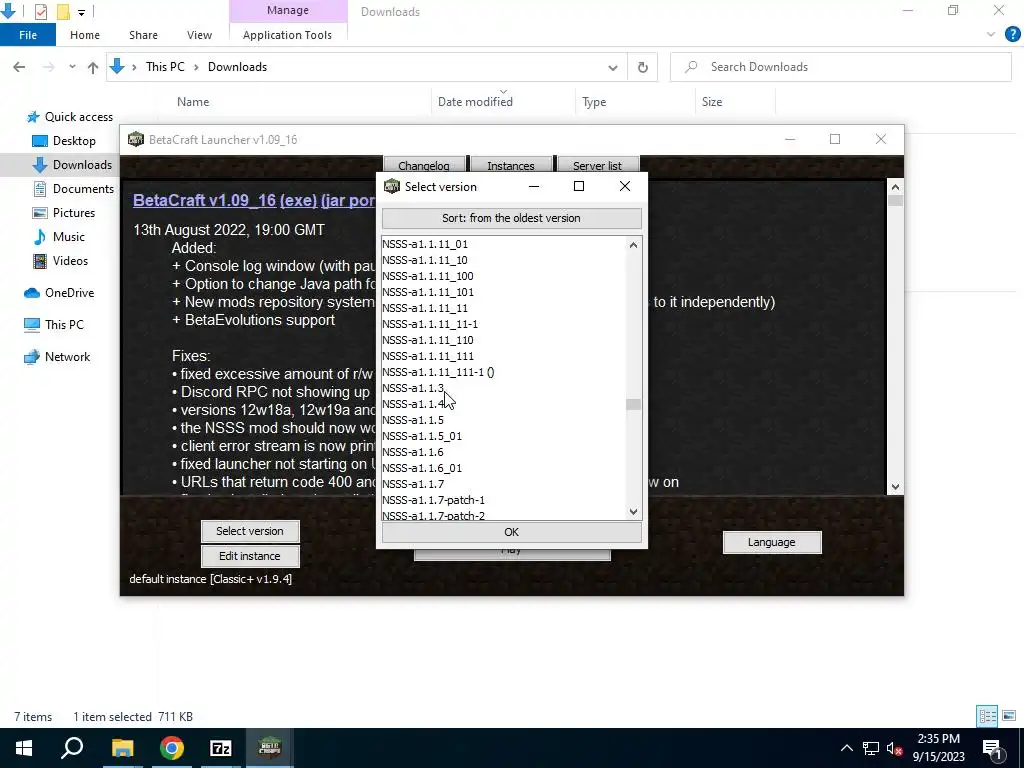This screenshot has width=1024, height=768.
Task: Click Sort: from the oldest version button
Action: coord(511,218)
